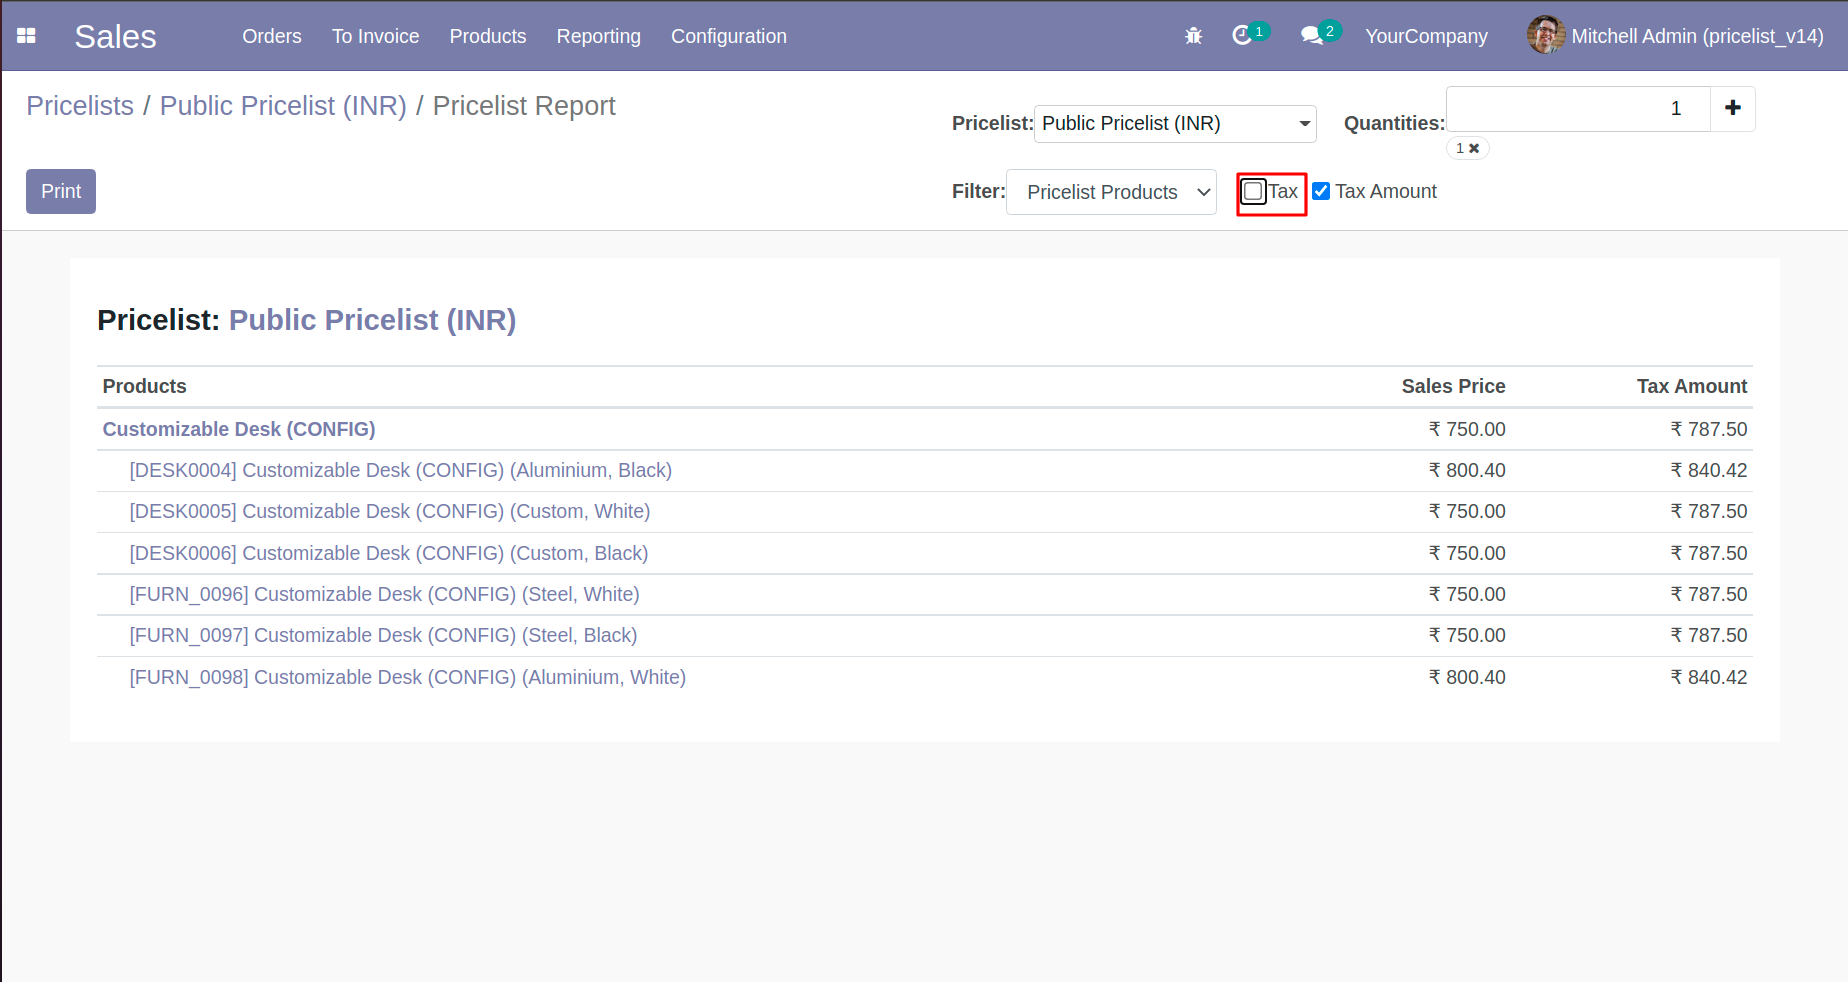Click DESK0004 sales price ₹ 800.40

(1467, 470)
